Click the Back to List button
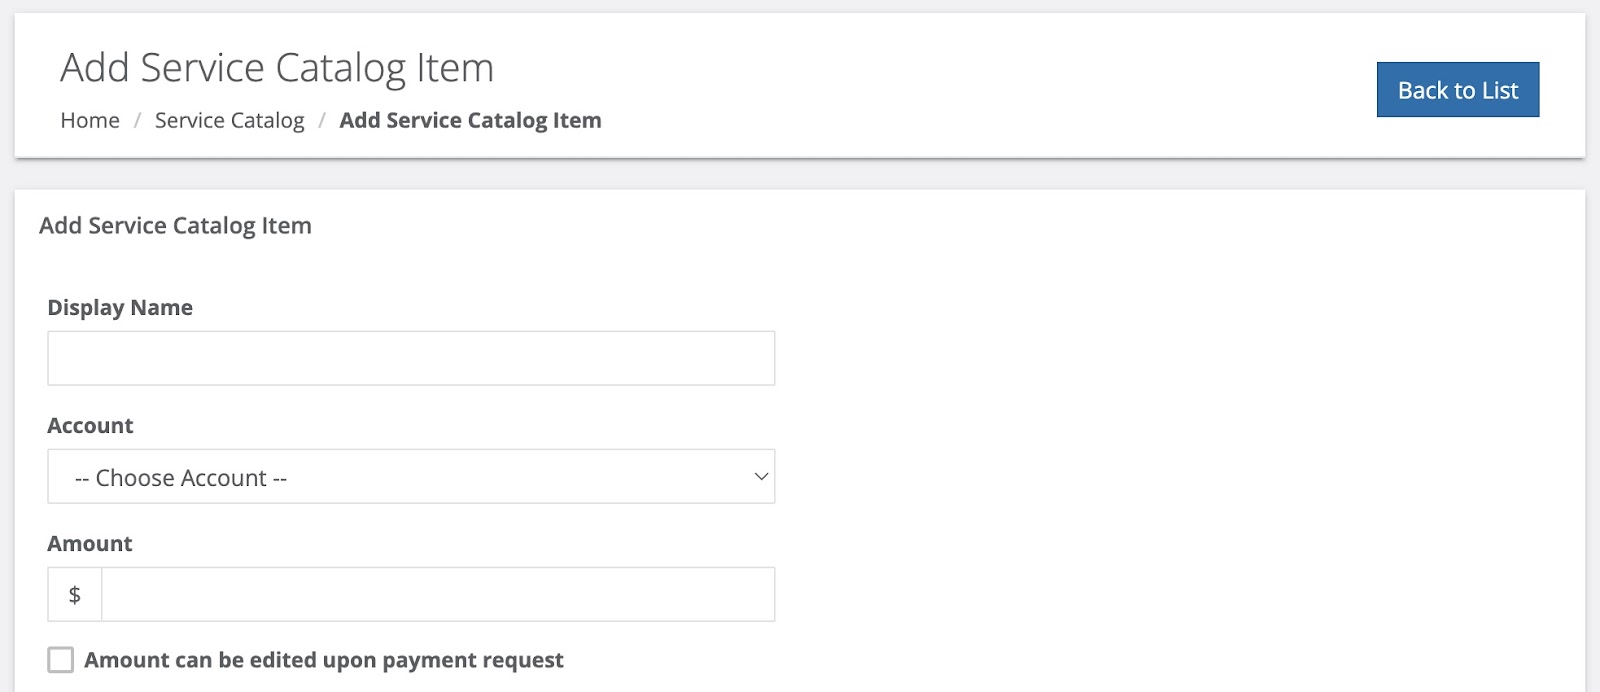1600x692 pixels. pos(1457,90)
